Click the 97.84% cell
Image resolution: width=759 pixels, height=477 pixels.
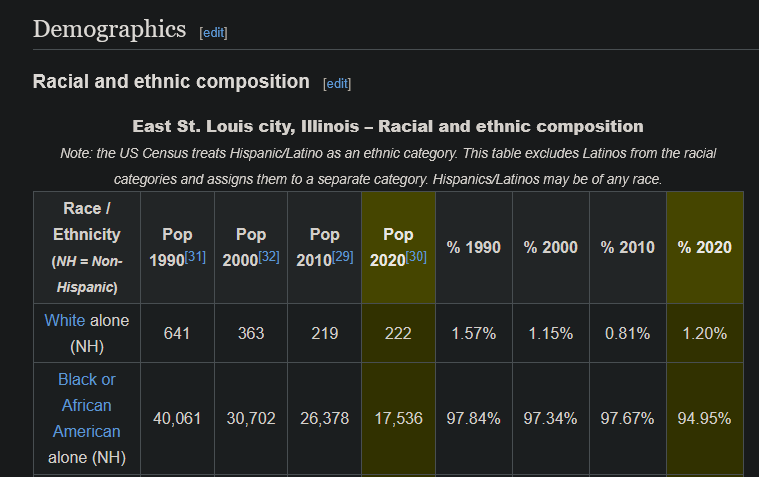(x=474, y=418)
